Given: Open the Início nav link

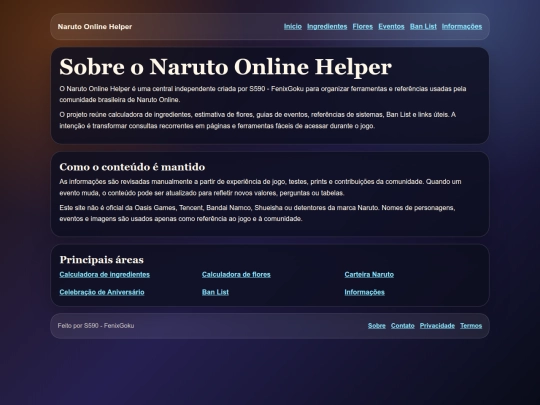Looking at the screenshot, I should pyautogui.click(x=292, y=27).
